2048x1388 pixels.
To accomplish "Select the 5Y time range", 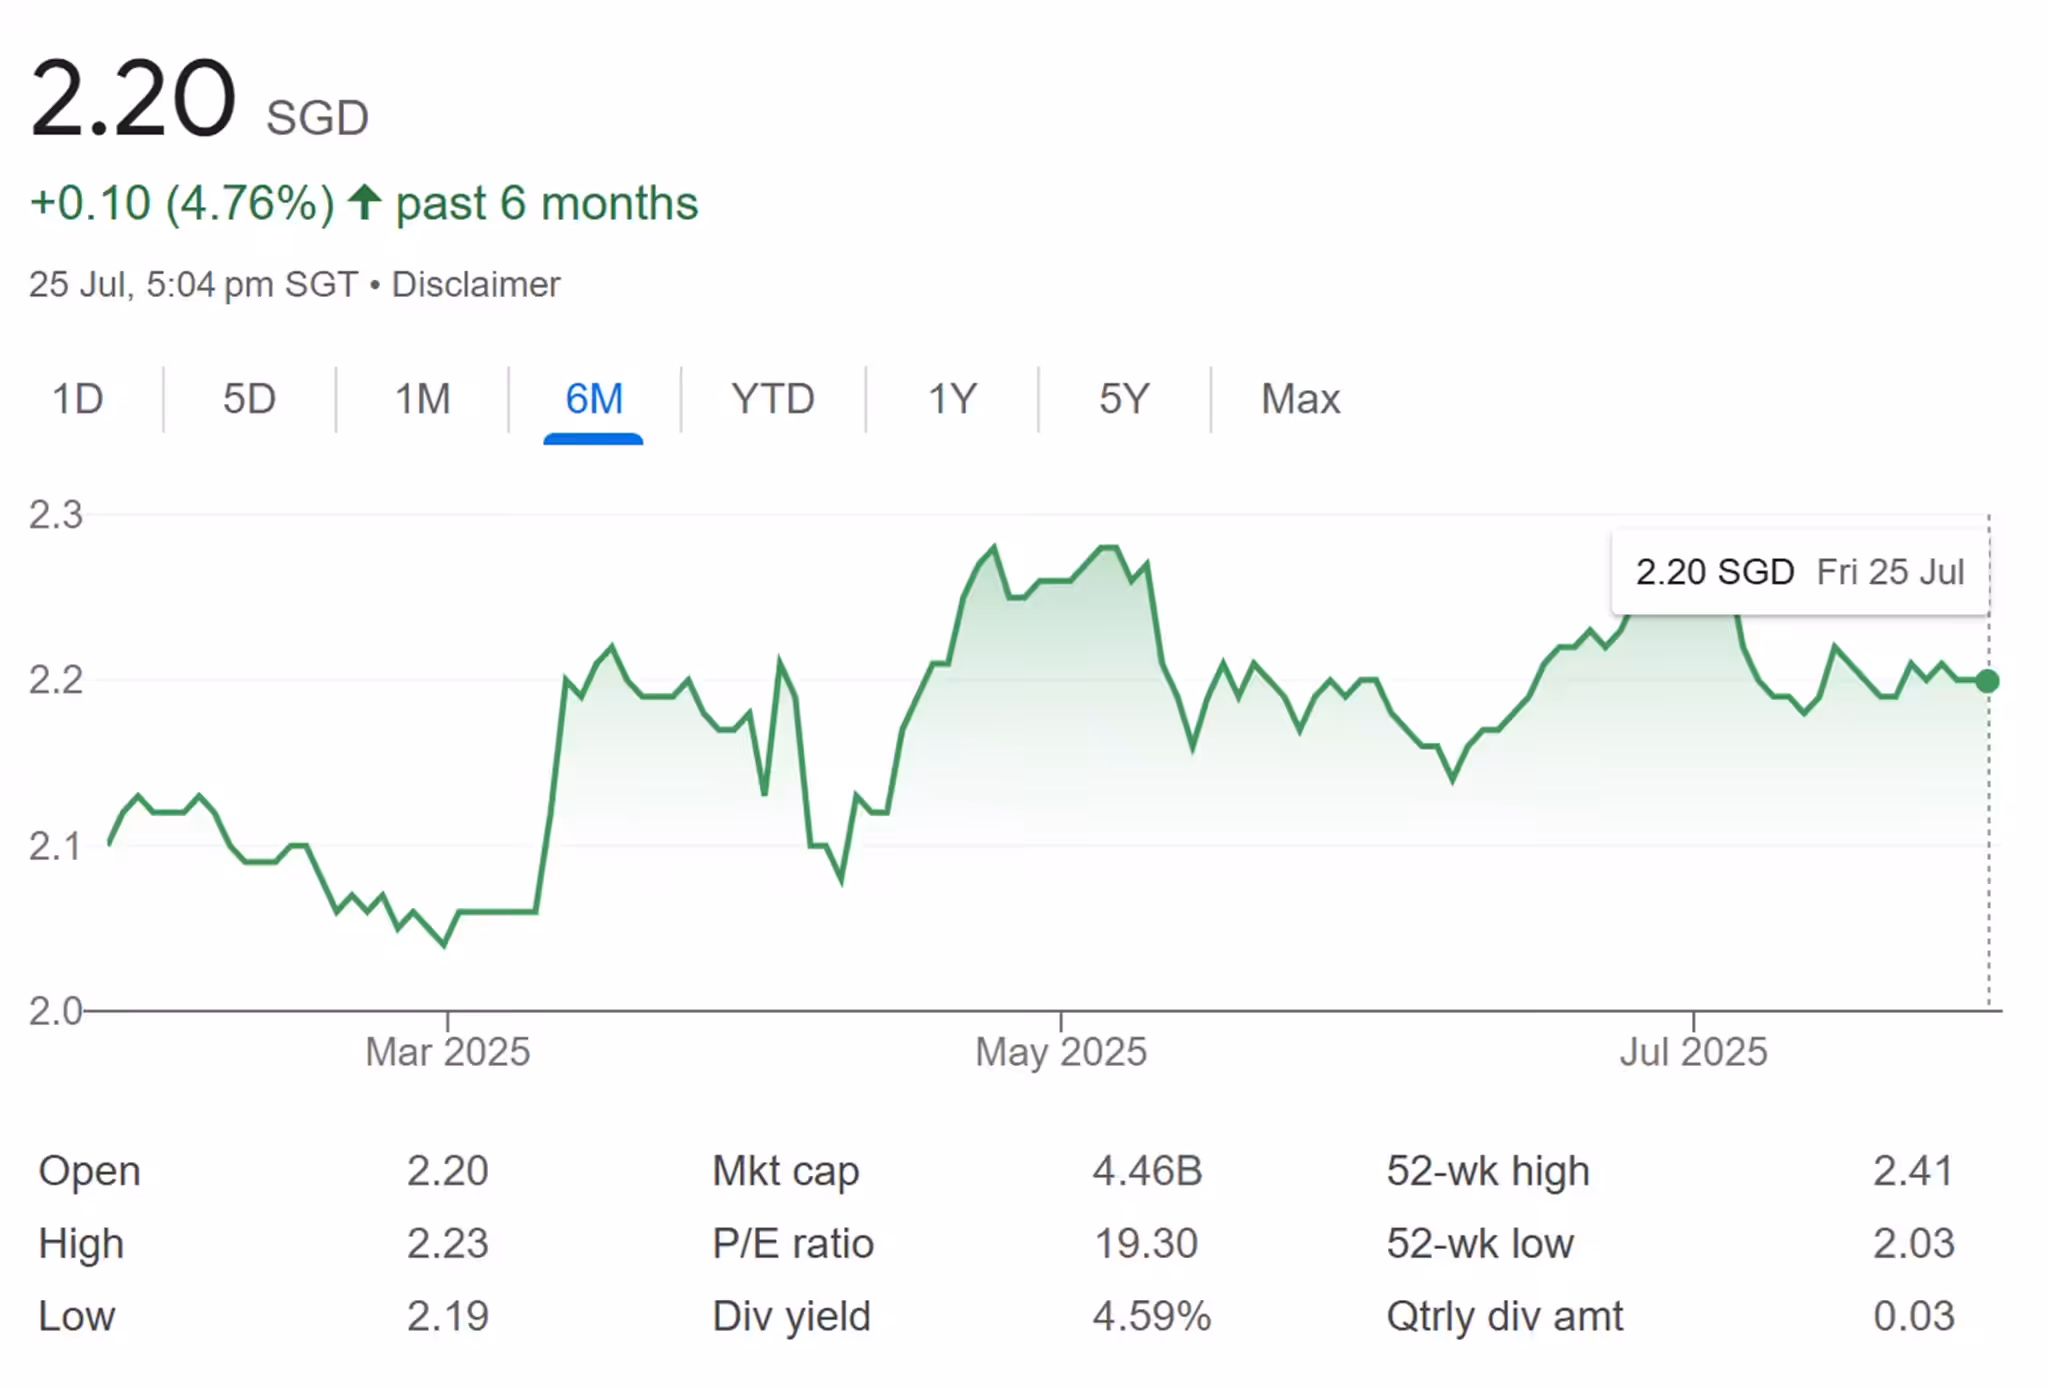I will pos(1124,399).
